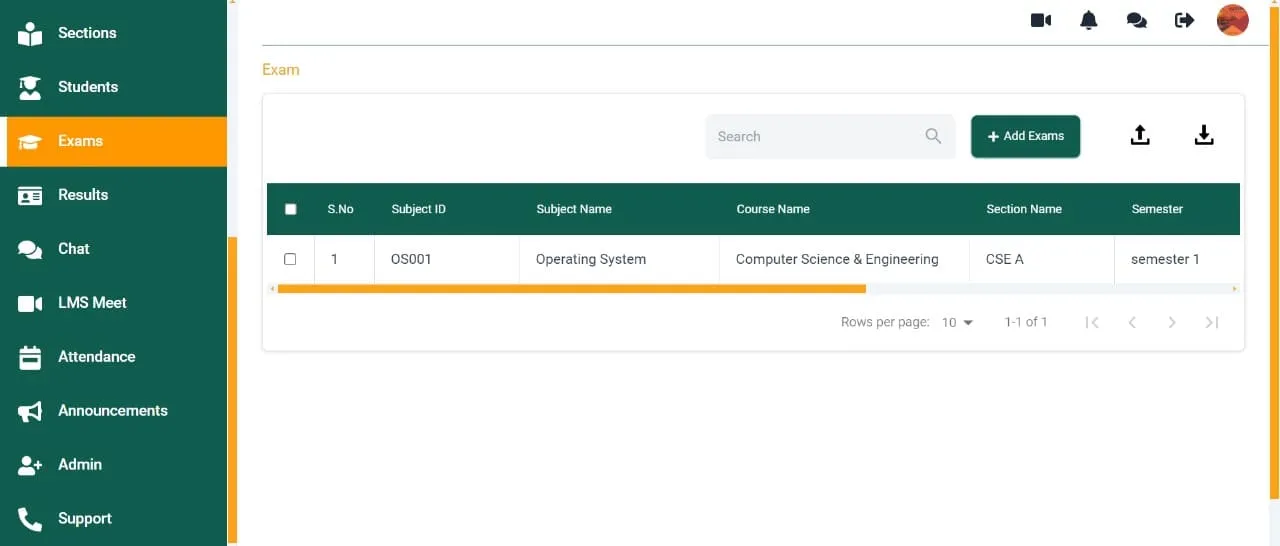Click the 'Operating System' cell
The width and height of the screenshot is (1280, 546).
(619, 259)
